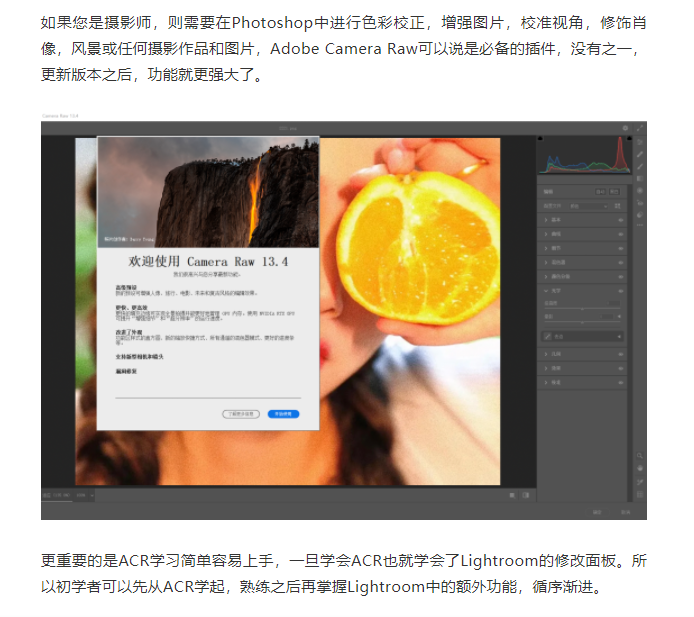This screenshot has width=694, height=617.
Task: Select the Zoom magnifier tool
Action: pos(640,455)
